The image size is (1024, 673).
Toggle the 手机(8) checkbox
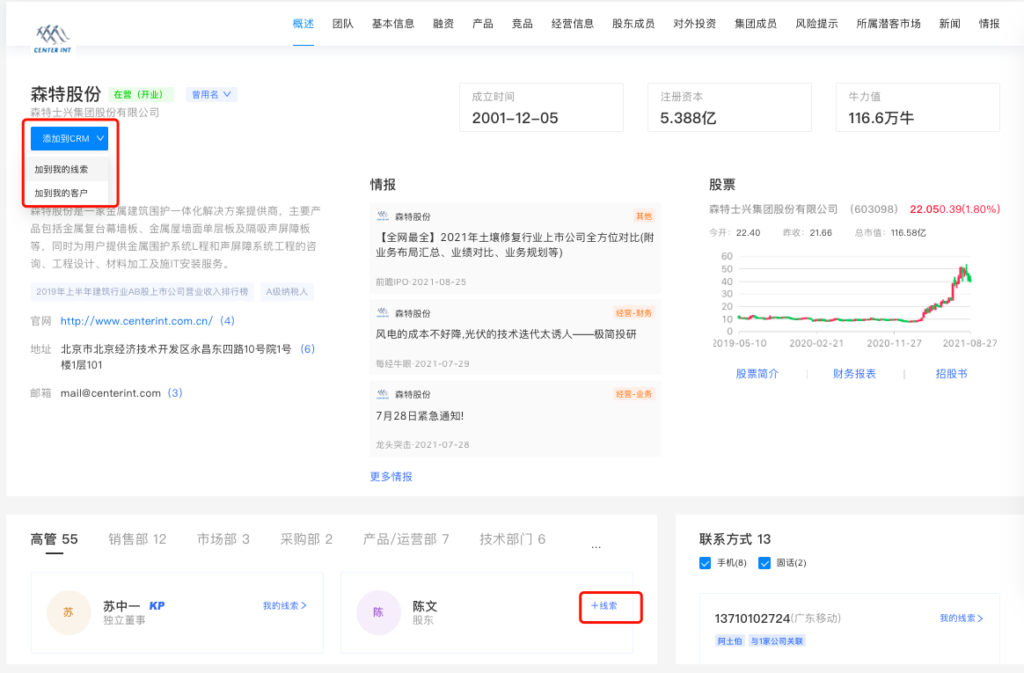[707, 563]
